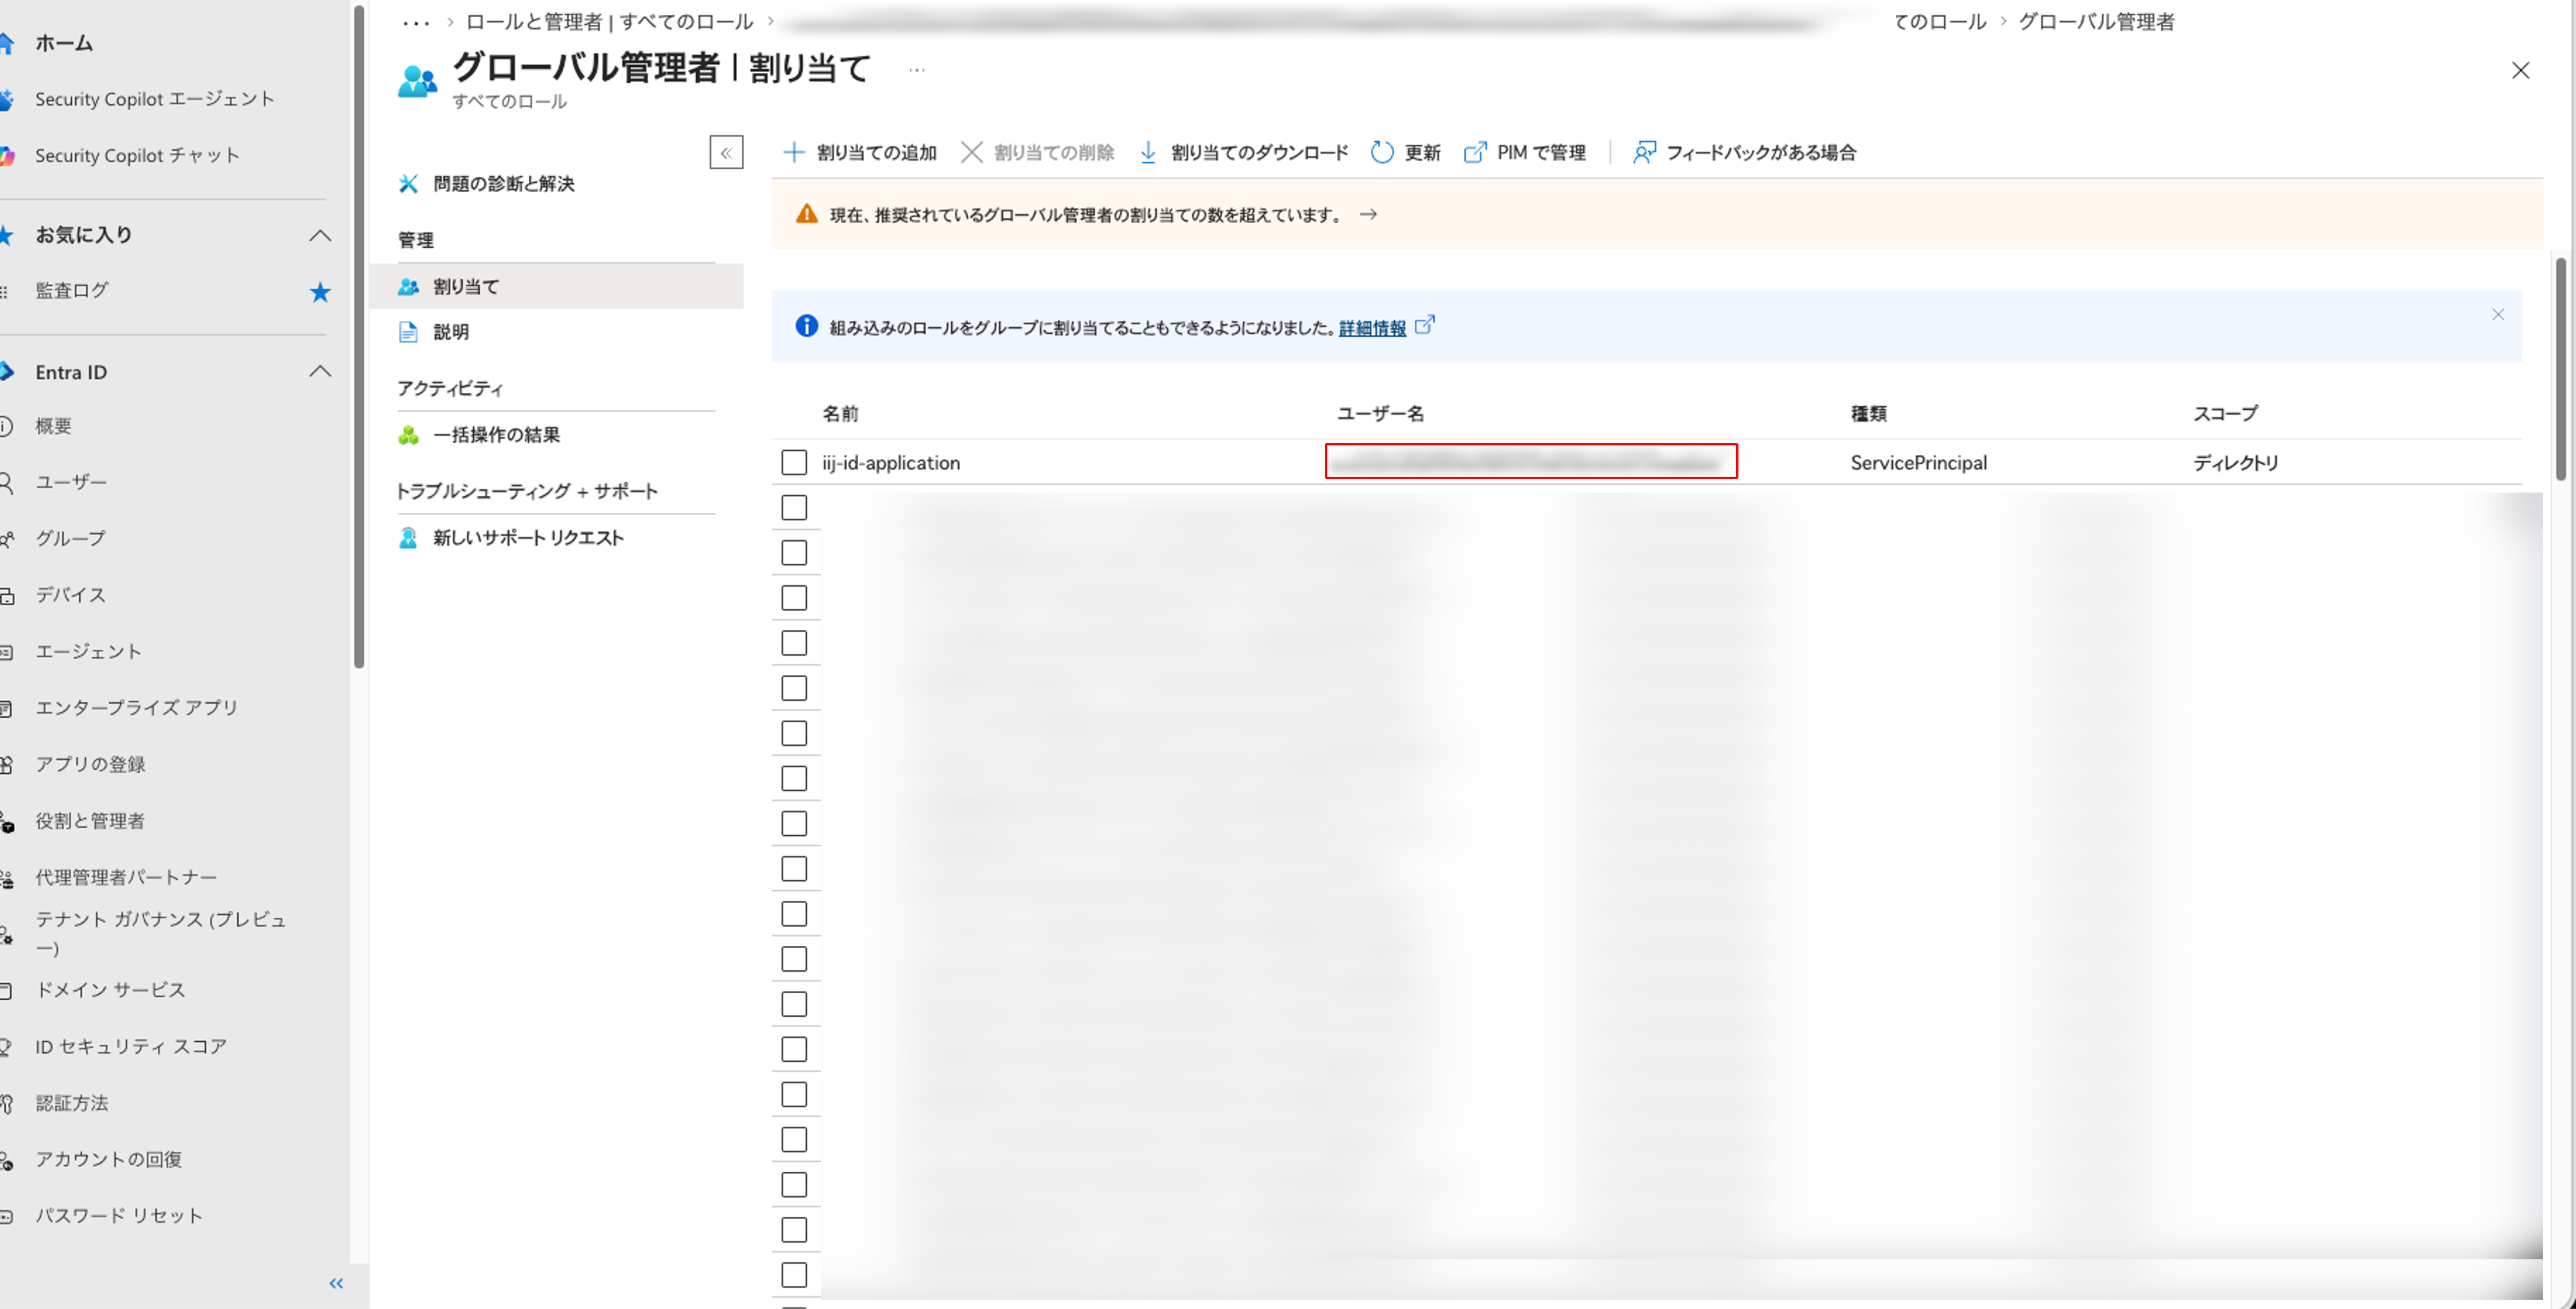Dismiss the blue info banner

[2498, 314]
